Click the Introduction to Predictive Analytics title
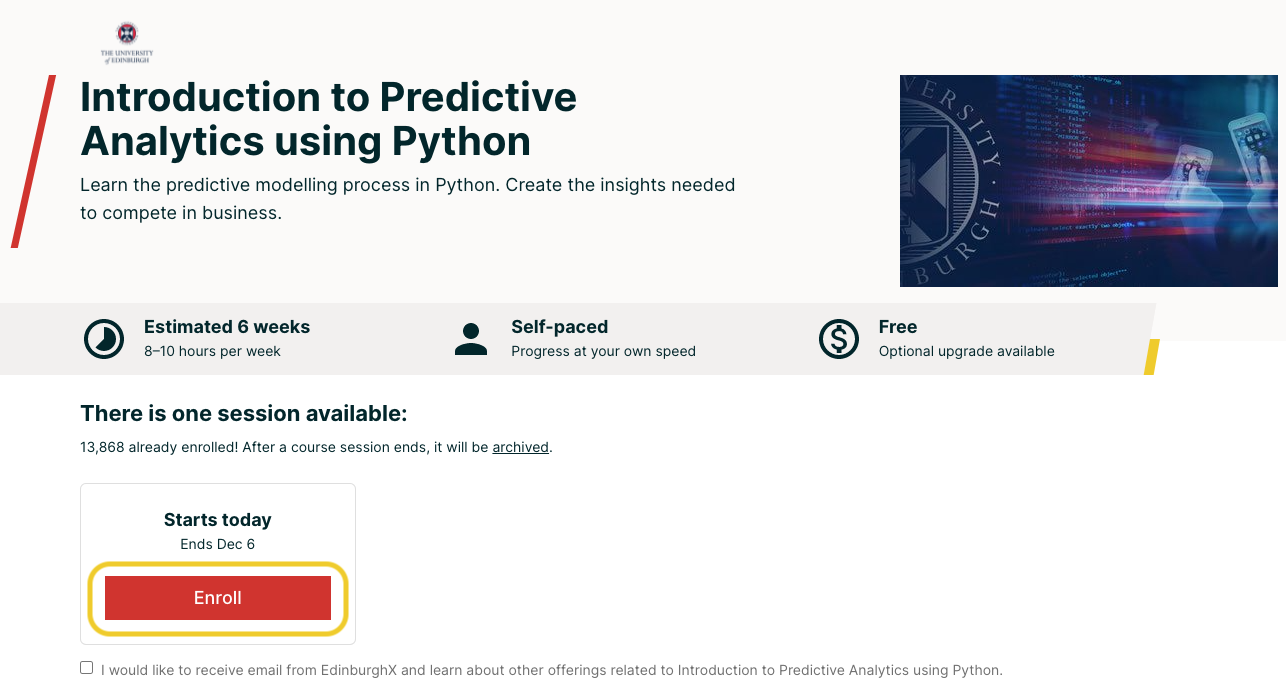This screenshot has width=1286, height=700. point(328,119)
